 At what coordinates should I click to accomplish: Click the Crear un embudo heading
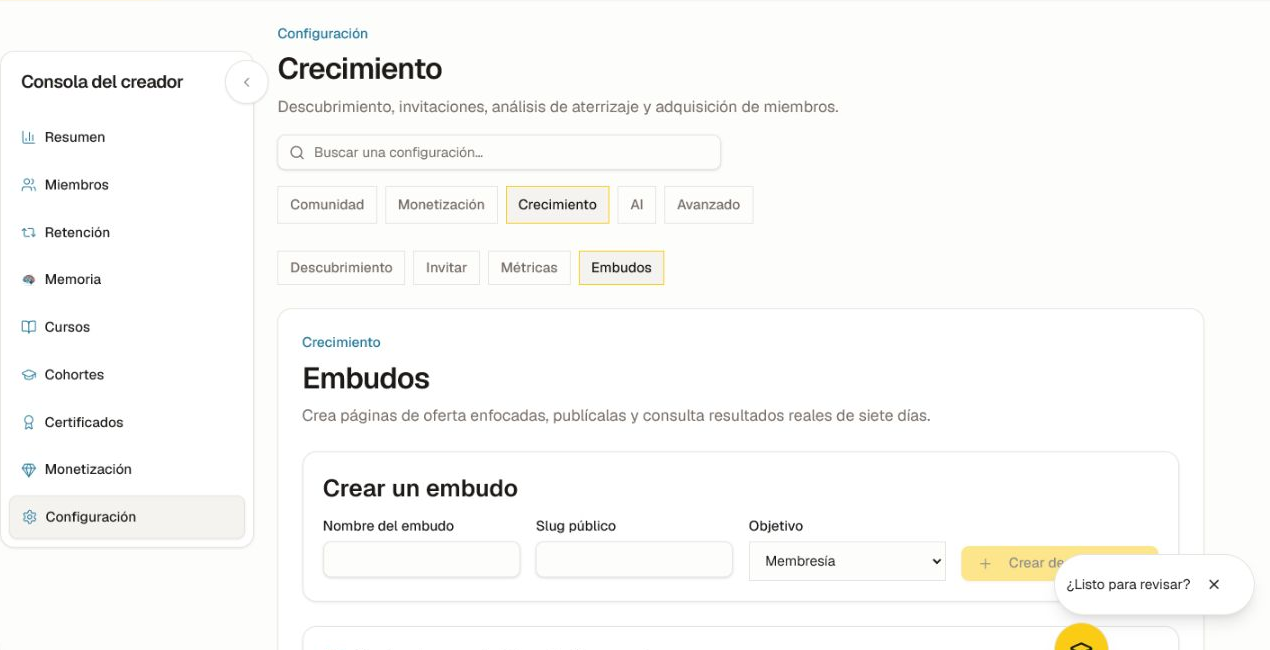point(420,489)
